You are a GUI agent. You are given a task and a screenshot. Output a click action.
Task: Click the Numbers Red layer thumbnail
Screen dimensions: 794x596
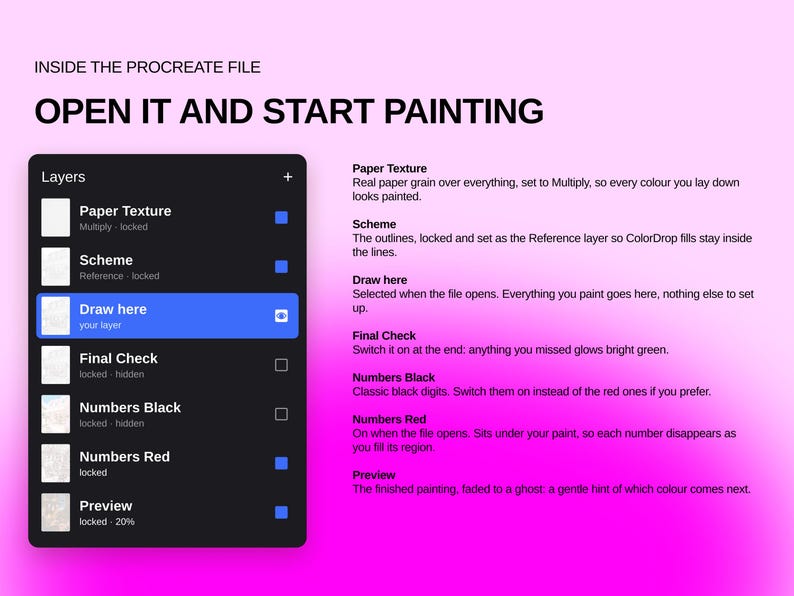(56, 463)
